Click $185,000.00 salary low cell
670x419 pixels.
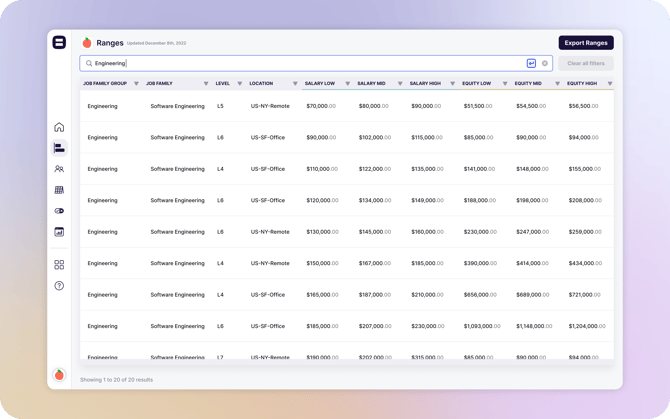(322, 326)
